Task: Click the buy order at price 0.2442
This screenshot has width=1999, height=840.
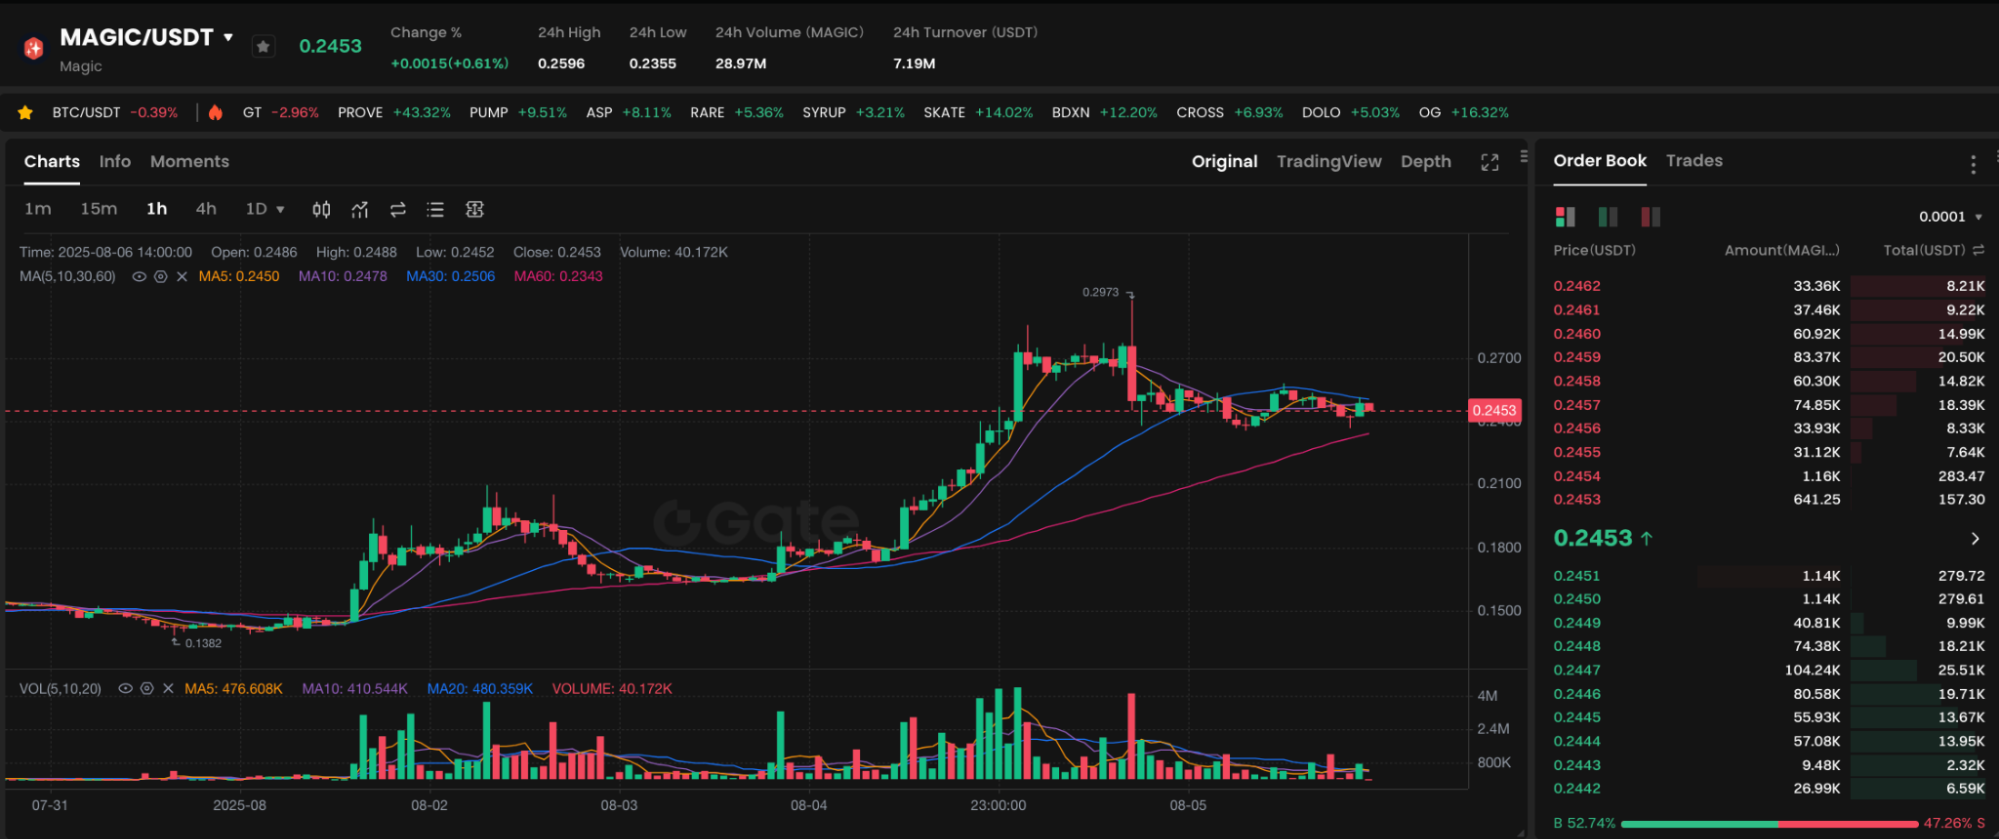Action: coord(1769,788)
